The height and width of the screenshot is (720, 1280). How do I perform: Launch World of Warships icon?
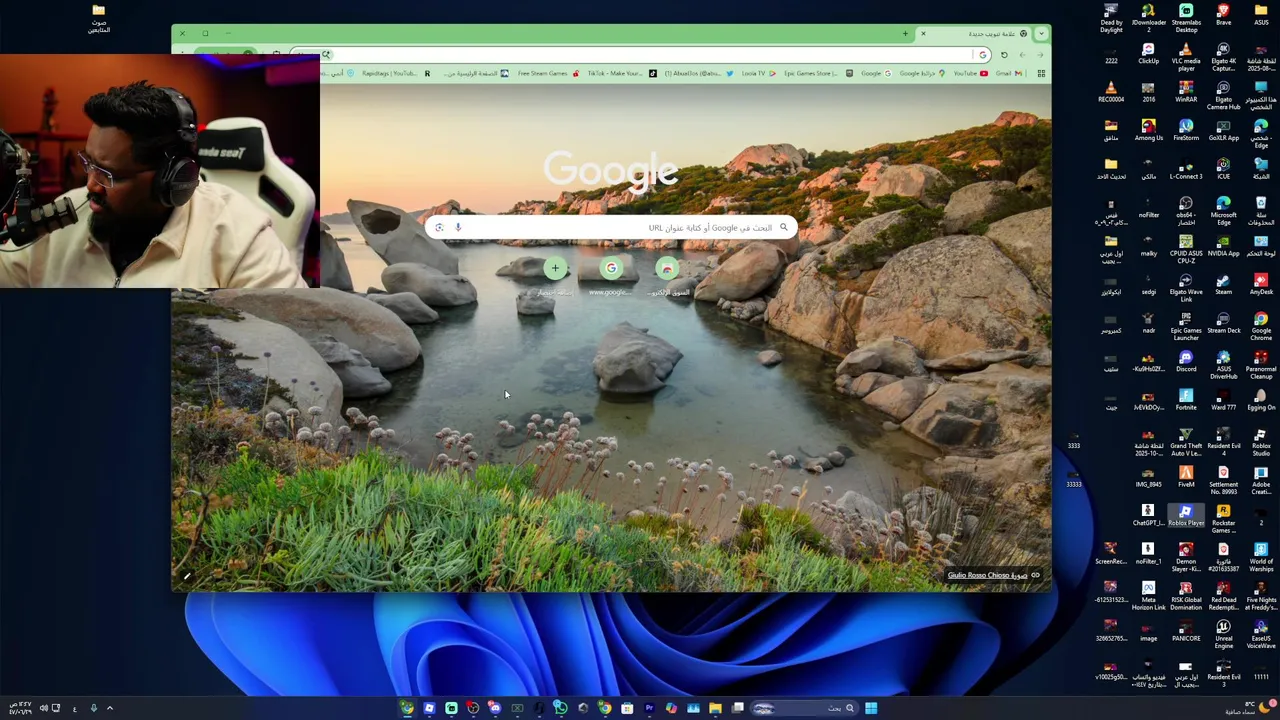(x=1261, y=558)
